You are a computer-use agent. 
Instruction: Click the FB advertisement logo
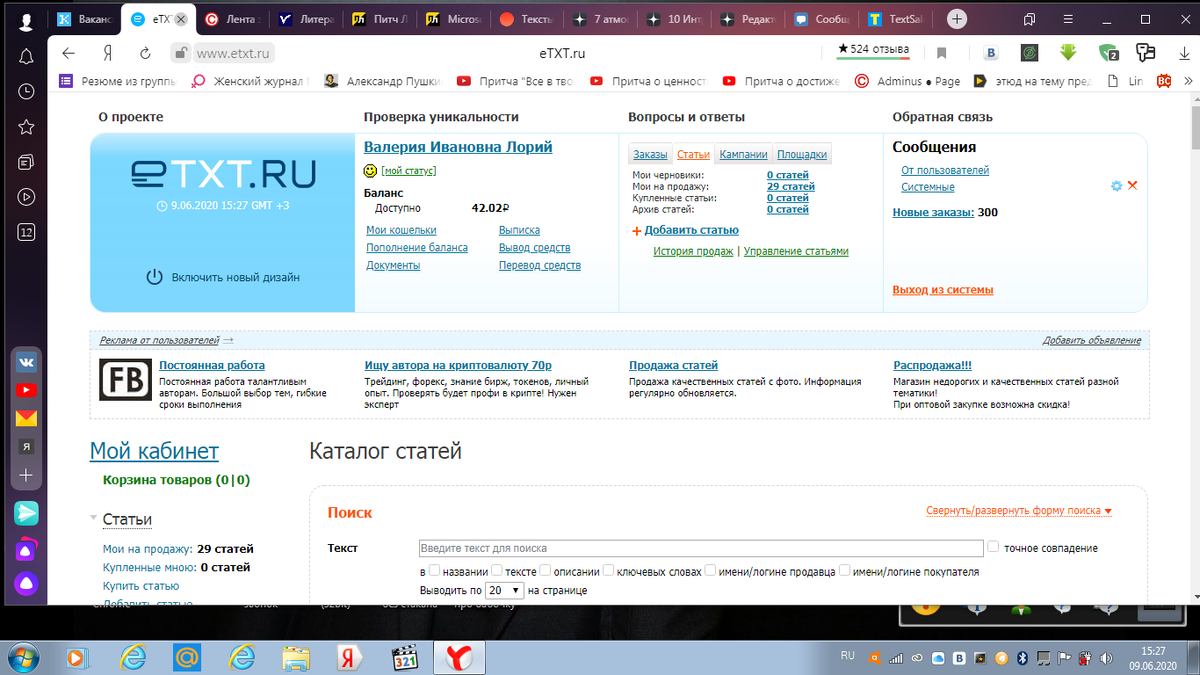click(x=125, y=381)
